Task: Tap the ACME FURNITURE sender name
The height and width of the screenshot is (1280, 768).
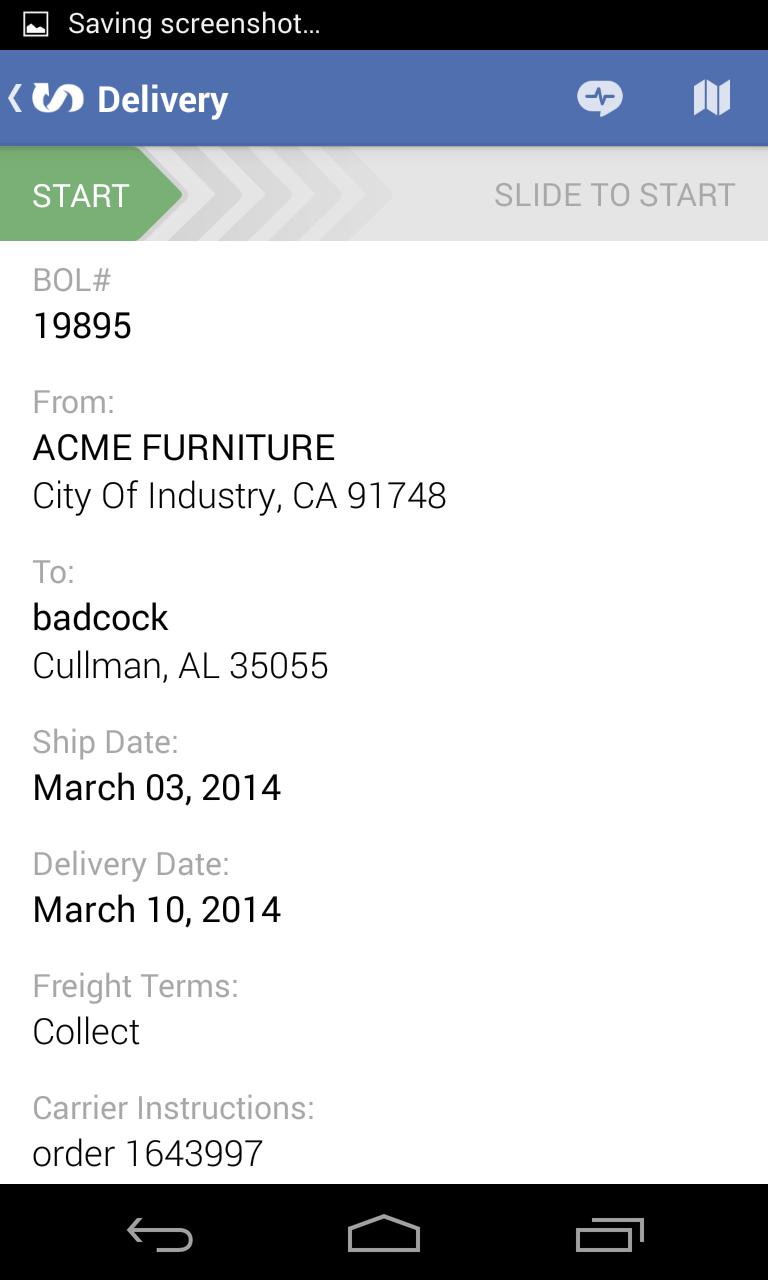Action: pos(184,448)
